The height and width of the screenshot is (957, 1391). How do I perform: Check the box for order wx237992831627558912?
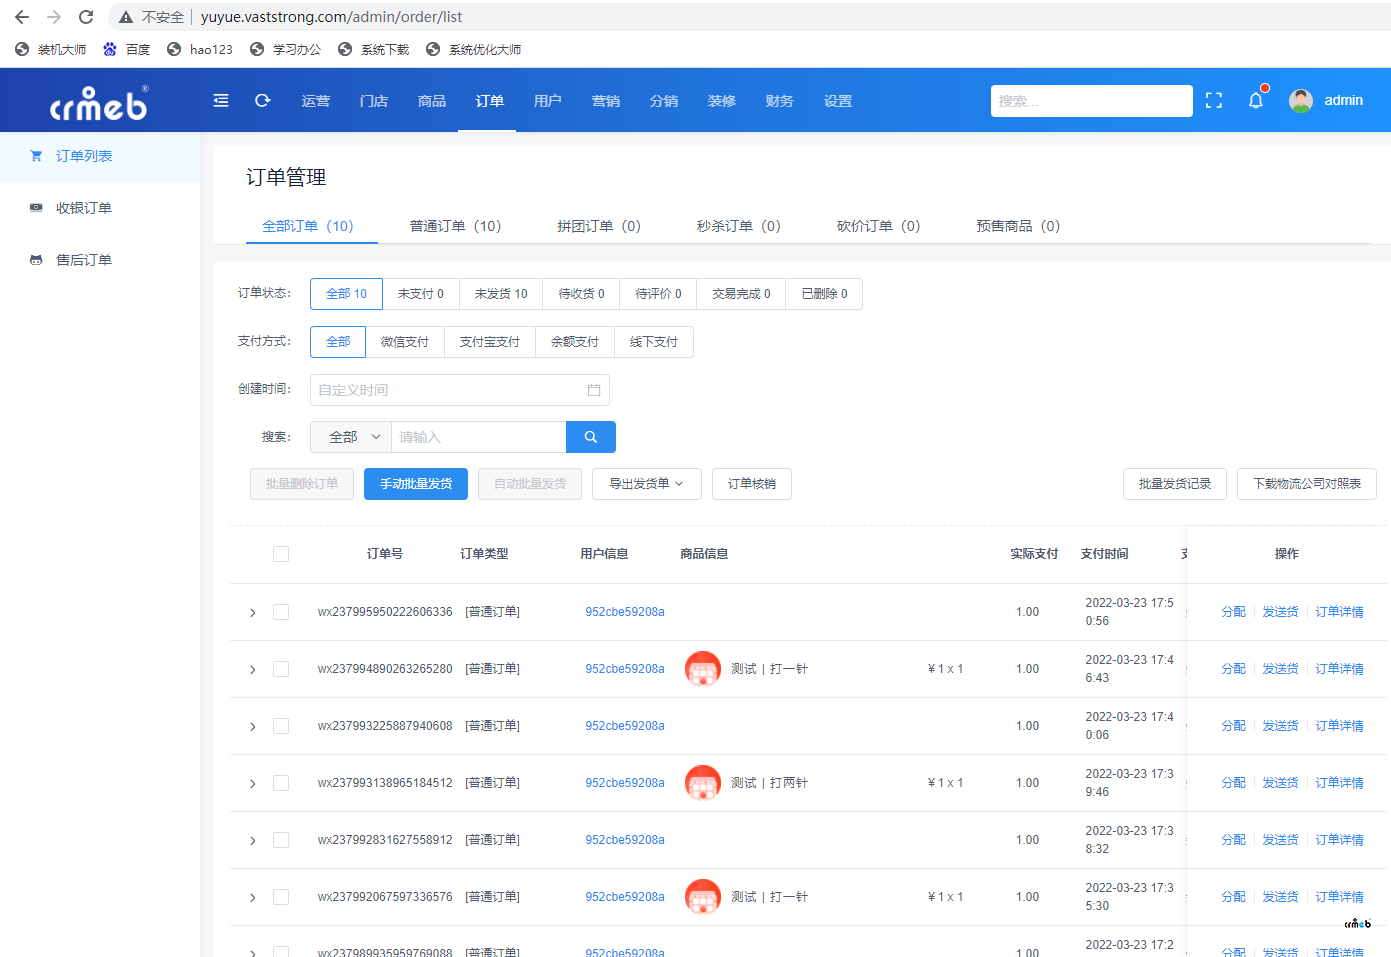(281, 840)
